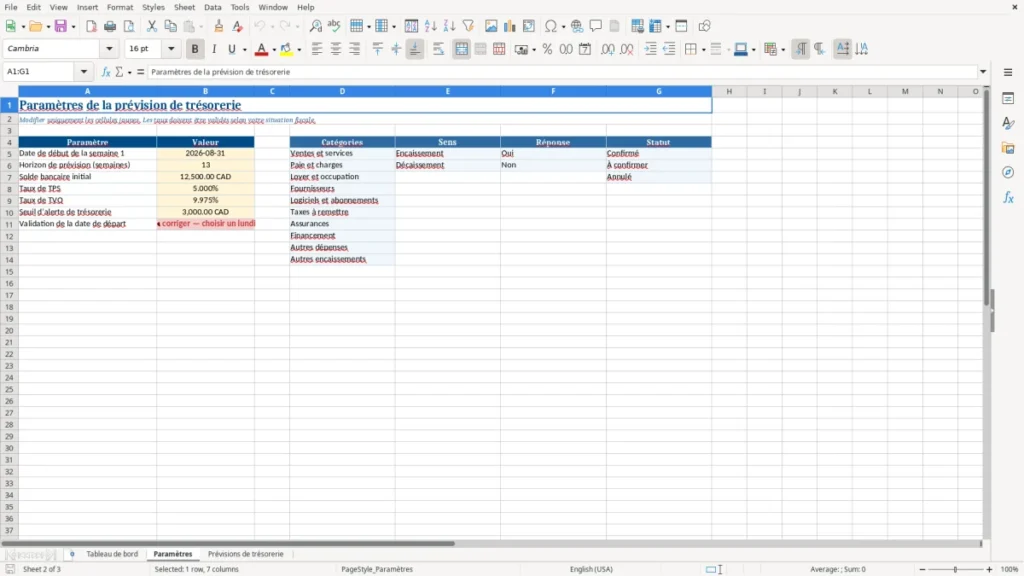
Task: Insert an image
Action: (x=491, y=26)
